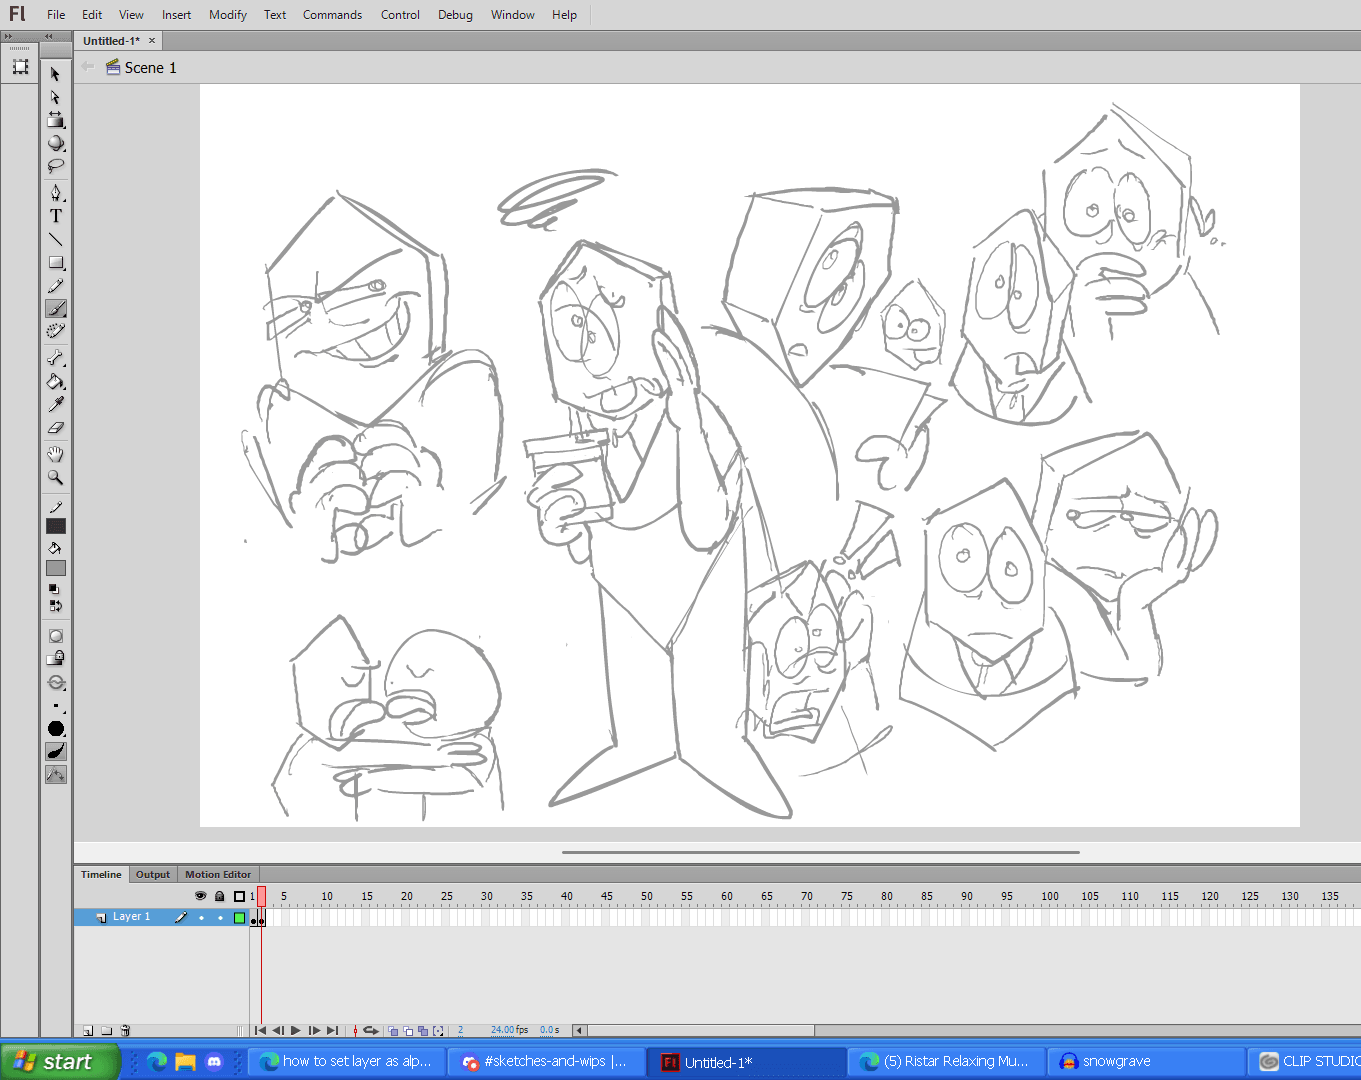Select the Zoom magnifier tool
The width and height of the screenshot is (1361, 1080).
[56, 478]
